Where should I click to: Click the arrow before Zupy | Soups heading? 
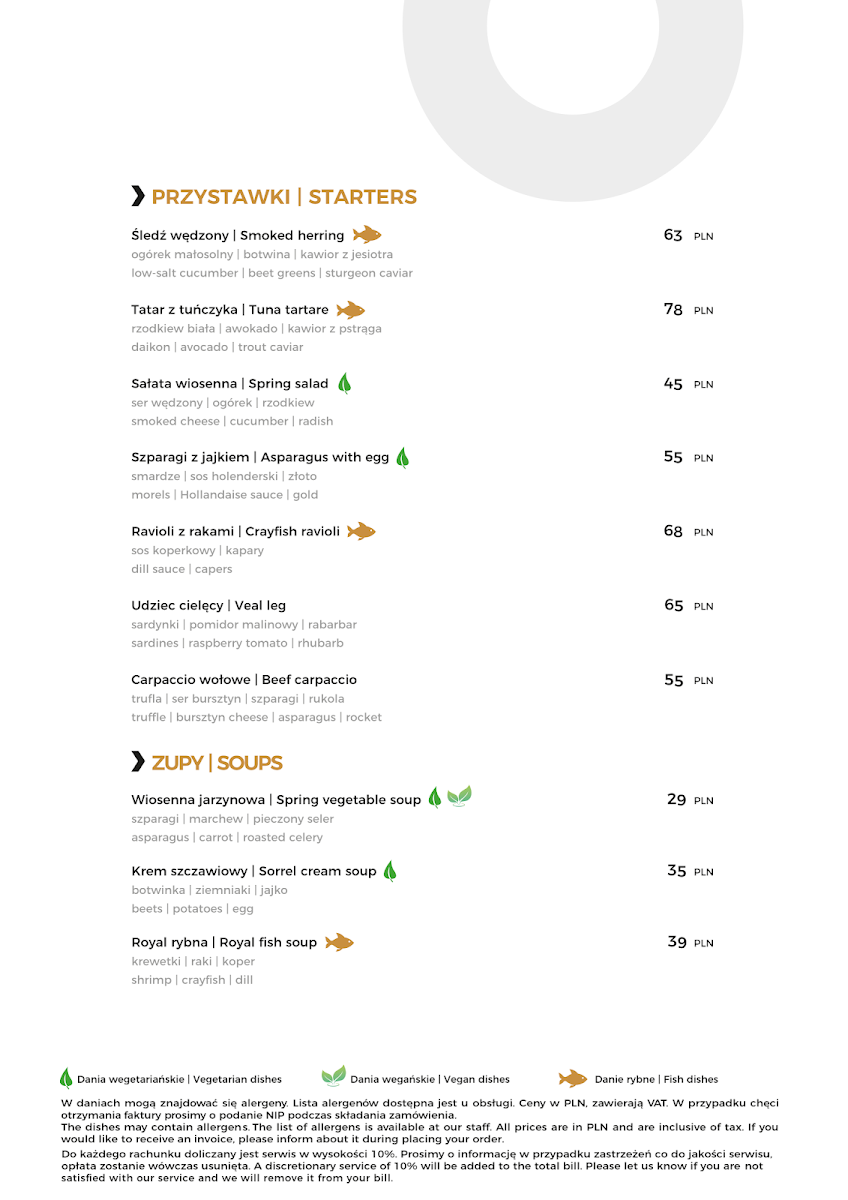(138, 762)
